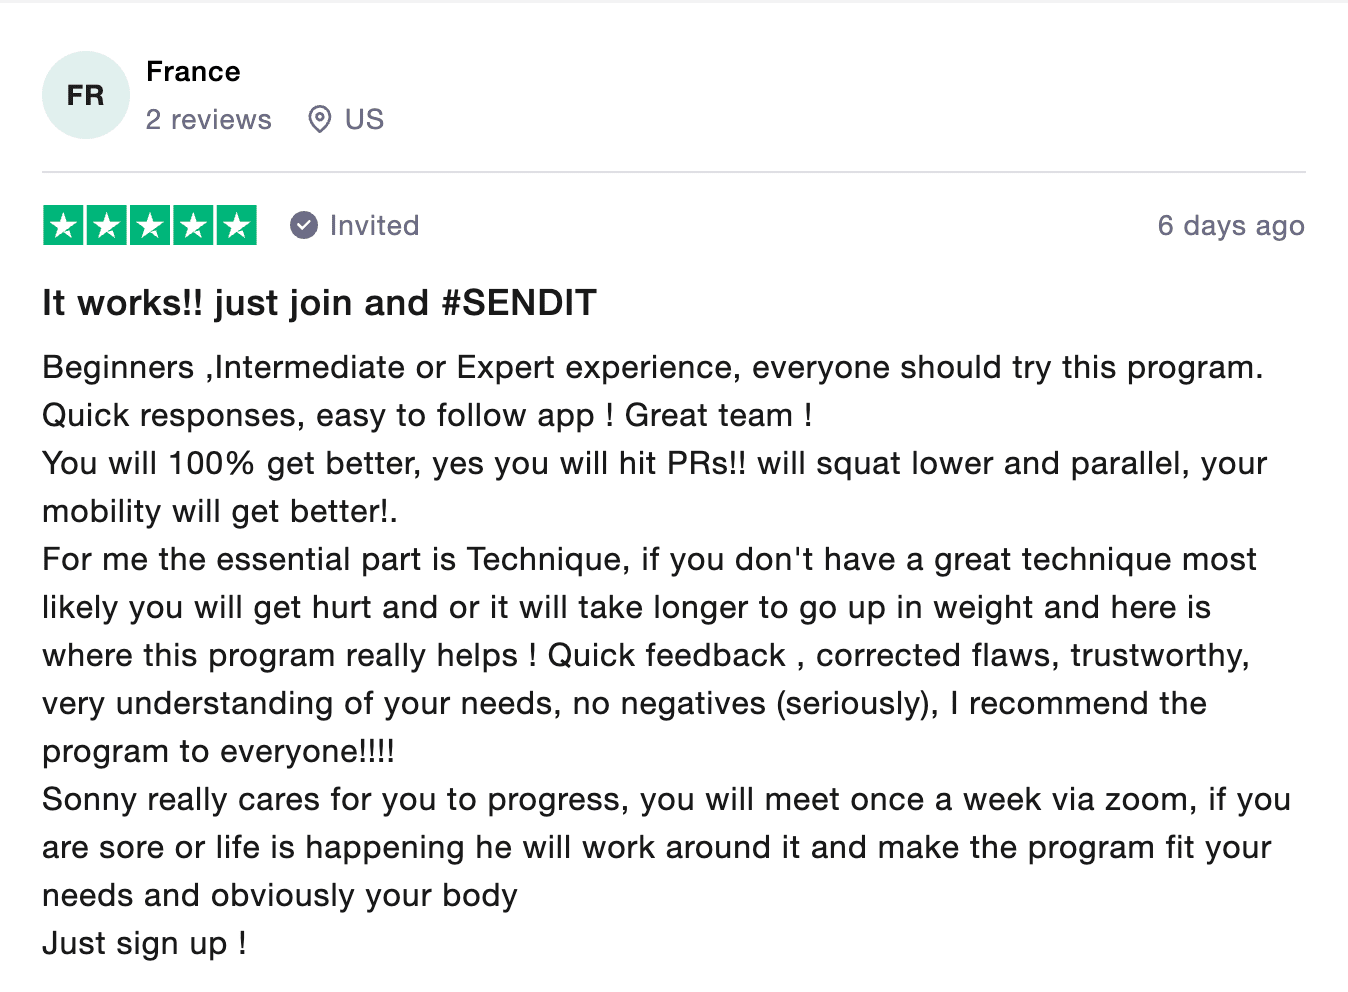Screen dimensions: 1348x992
Task: Click the Invited label text
Action: pyautogui.click(x=374, y=225)
